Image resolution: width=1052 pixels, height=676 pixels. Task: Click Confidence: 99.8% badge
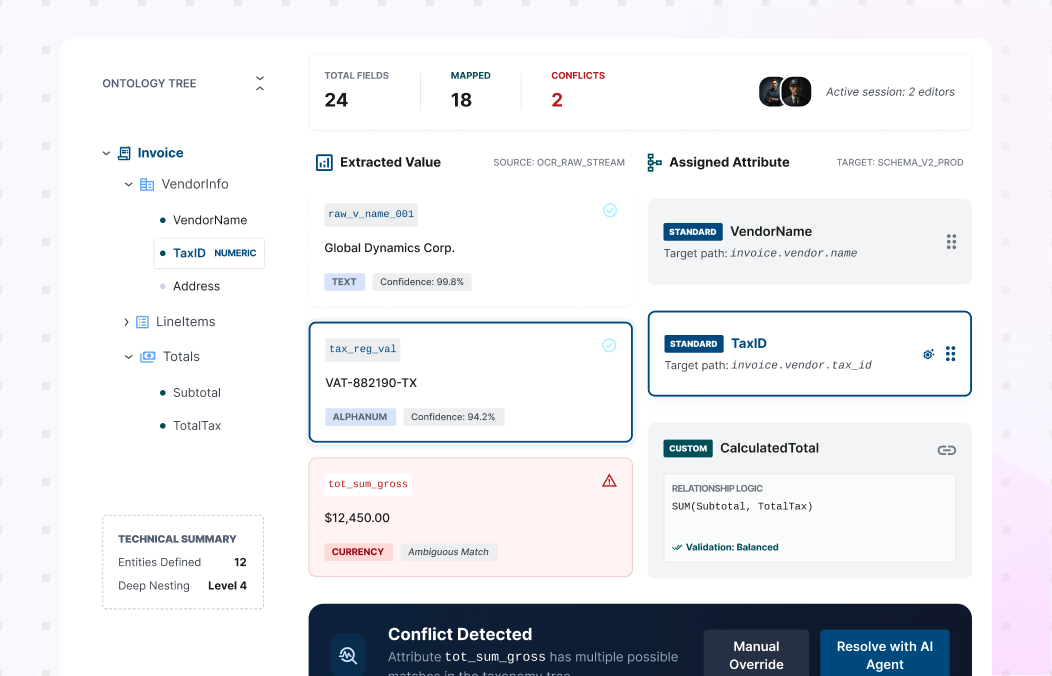click(x=422, y=282)
